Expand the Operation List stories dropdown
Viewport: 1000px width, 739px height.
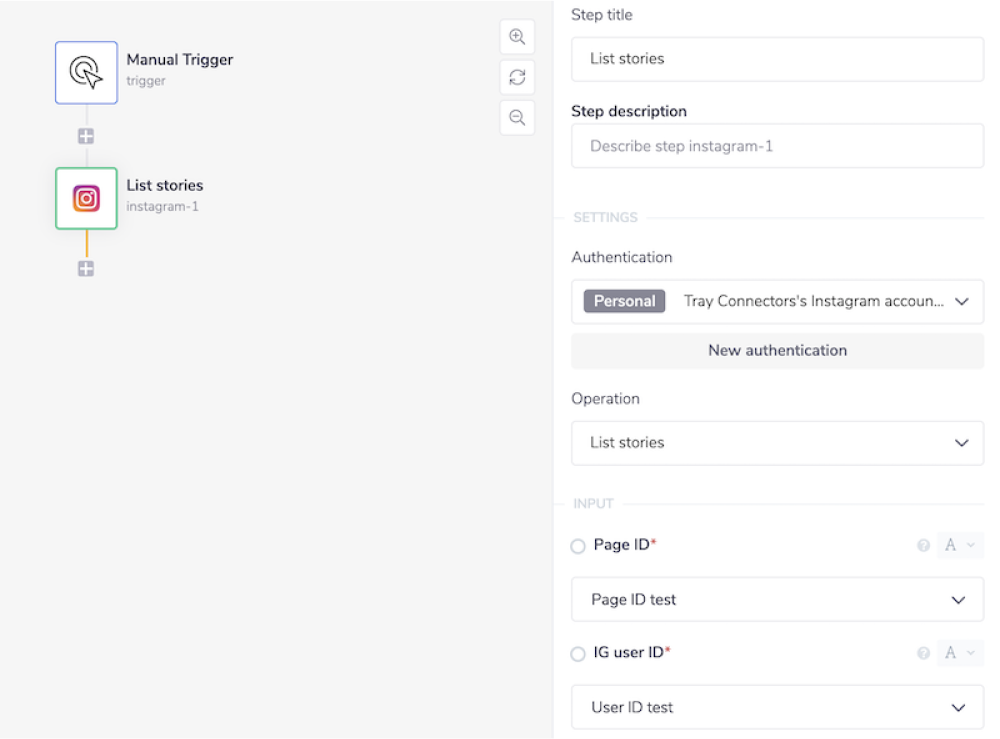tap(777, 442)
